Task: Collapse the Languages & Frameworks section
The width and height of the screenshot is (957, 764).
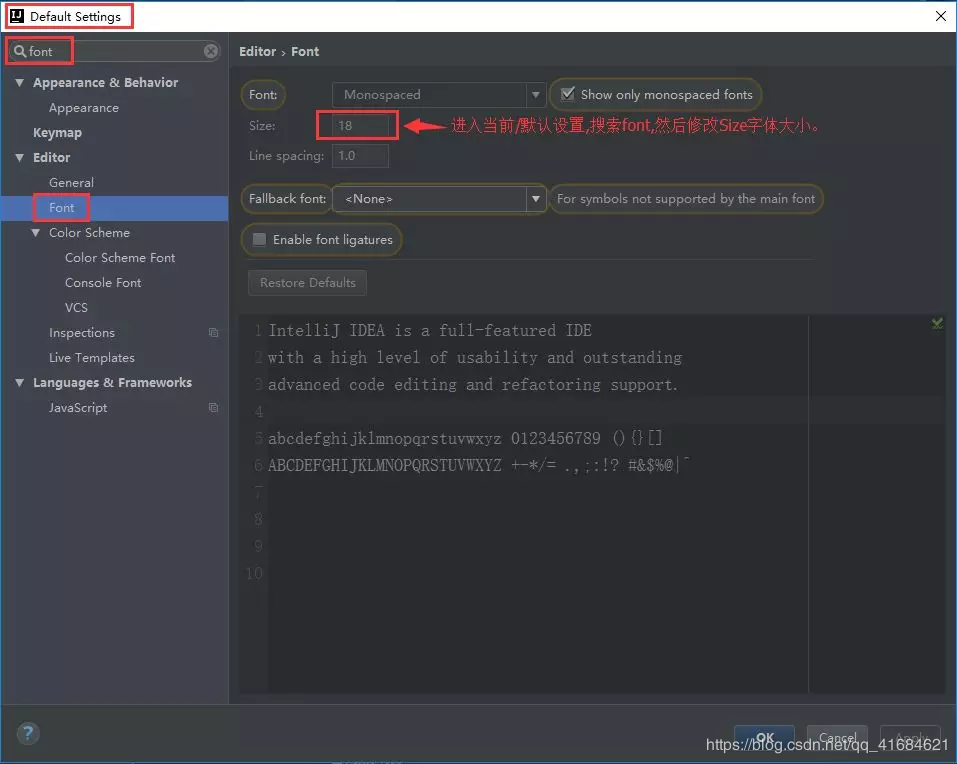Action: point(20,383)
